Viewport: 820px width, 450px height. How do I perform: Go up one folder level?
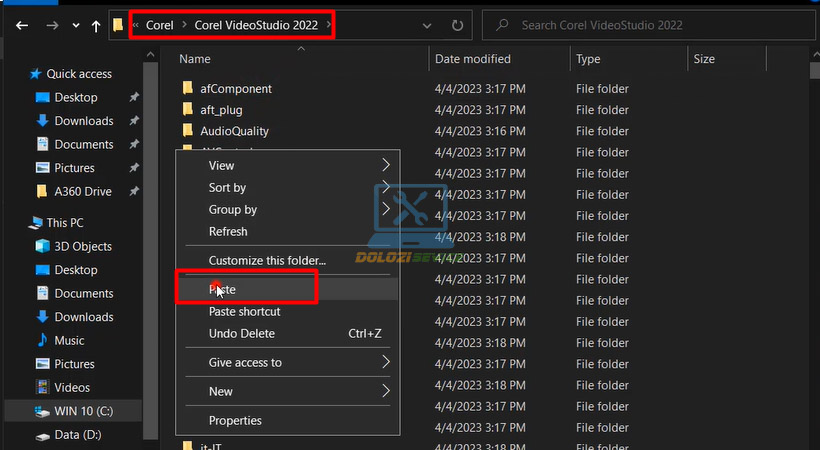click(96, 25)
